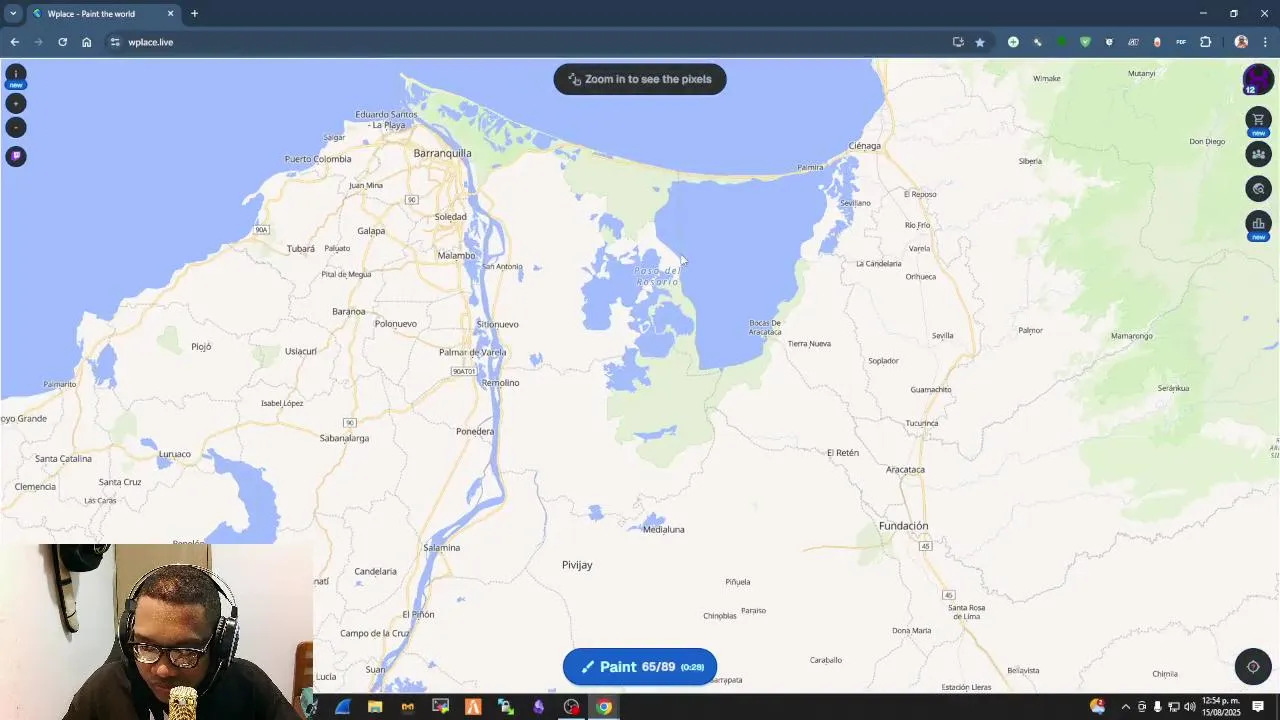Go back in browser history
This screenshot has width=1280, height=720.
[15, 42]
